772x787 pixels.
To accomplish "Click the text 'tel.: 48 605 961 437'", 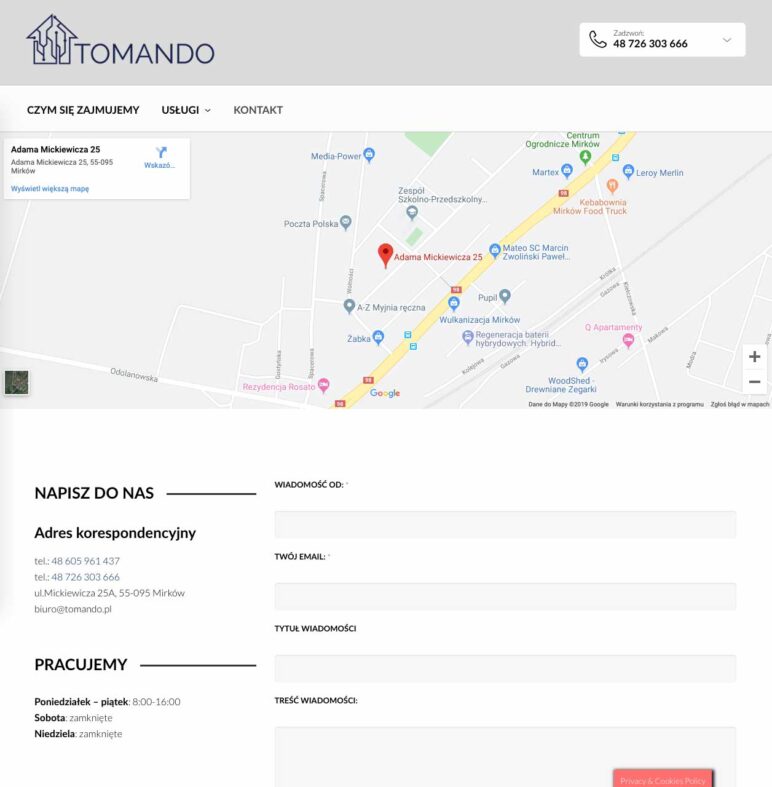I will (77, 561).
